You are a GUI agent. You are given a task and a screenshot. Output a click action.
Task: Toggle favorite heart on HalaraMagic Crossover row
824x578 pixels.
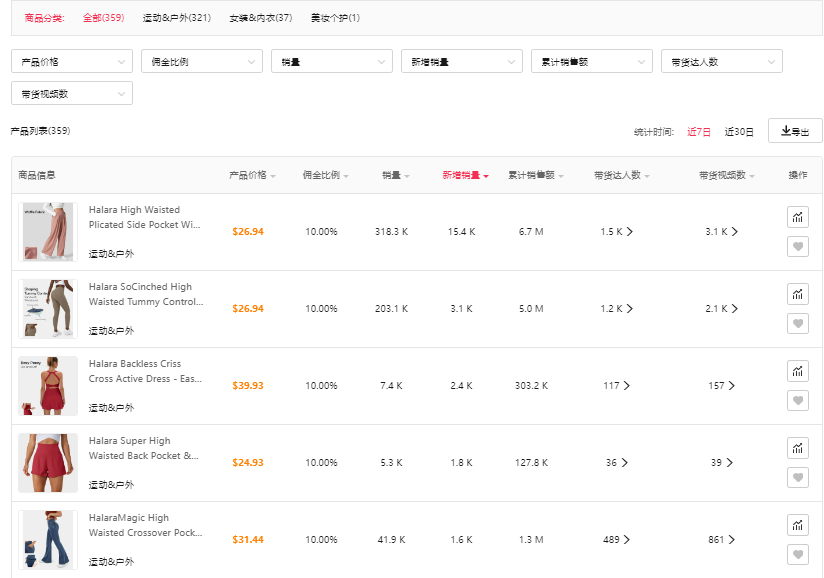(797, 554)
